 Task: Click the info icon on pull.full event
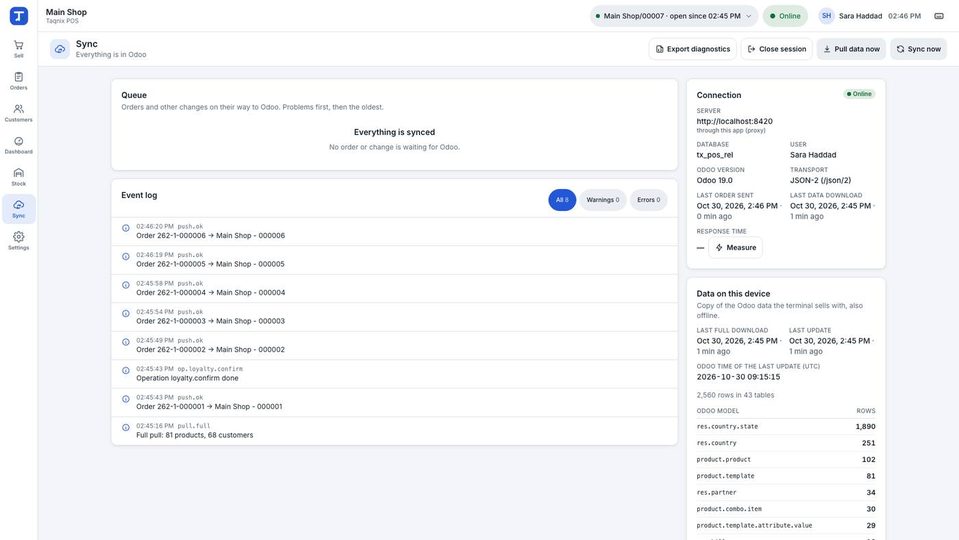tap(125, 427)
